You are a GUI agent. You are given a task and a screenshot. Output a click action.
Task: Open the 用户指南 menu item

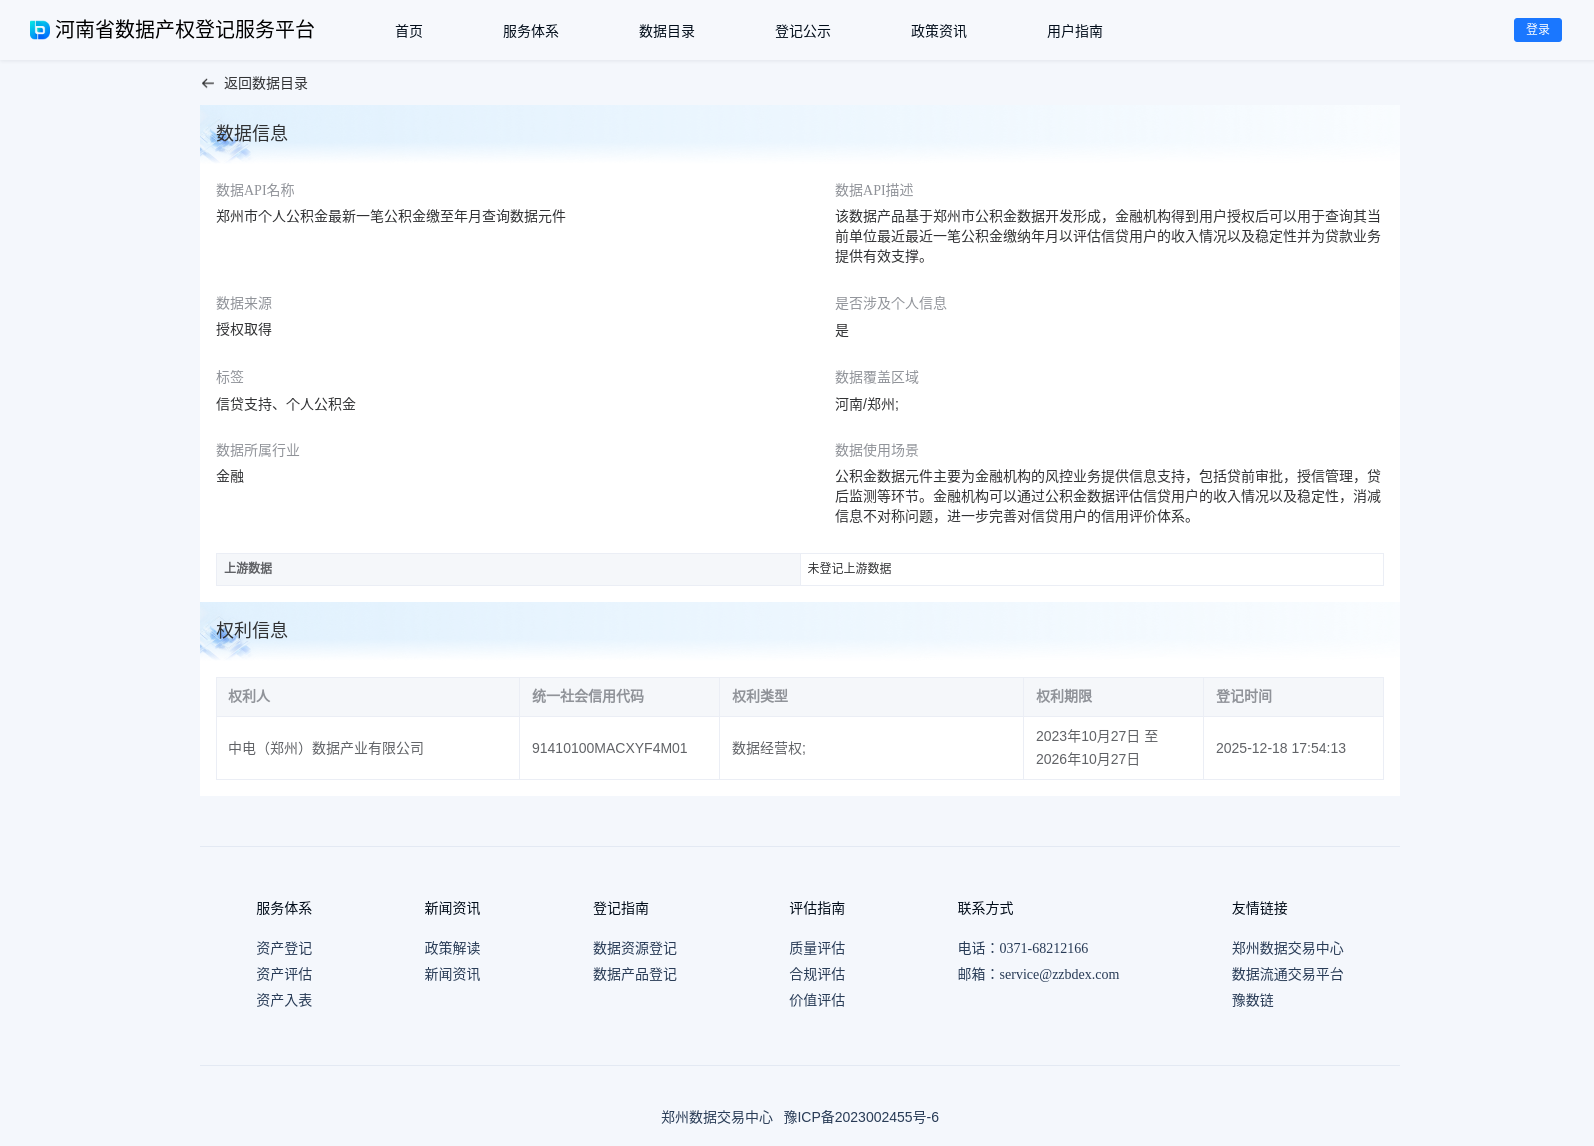[x=1075, y=31]
